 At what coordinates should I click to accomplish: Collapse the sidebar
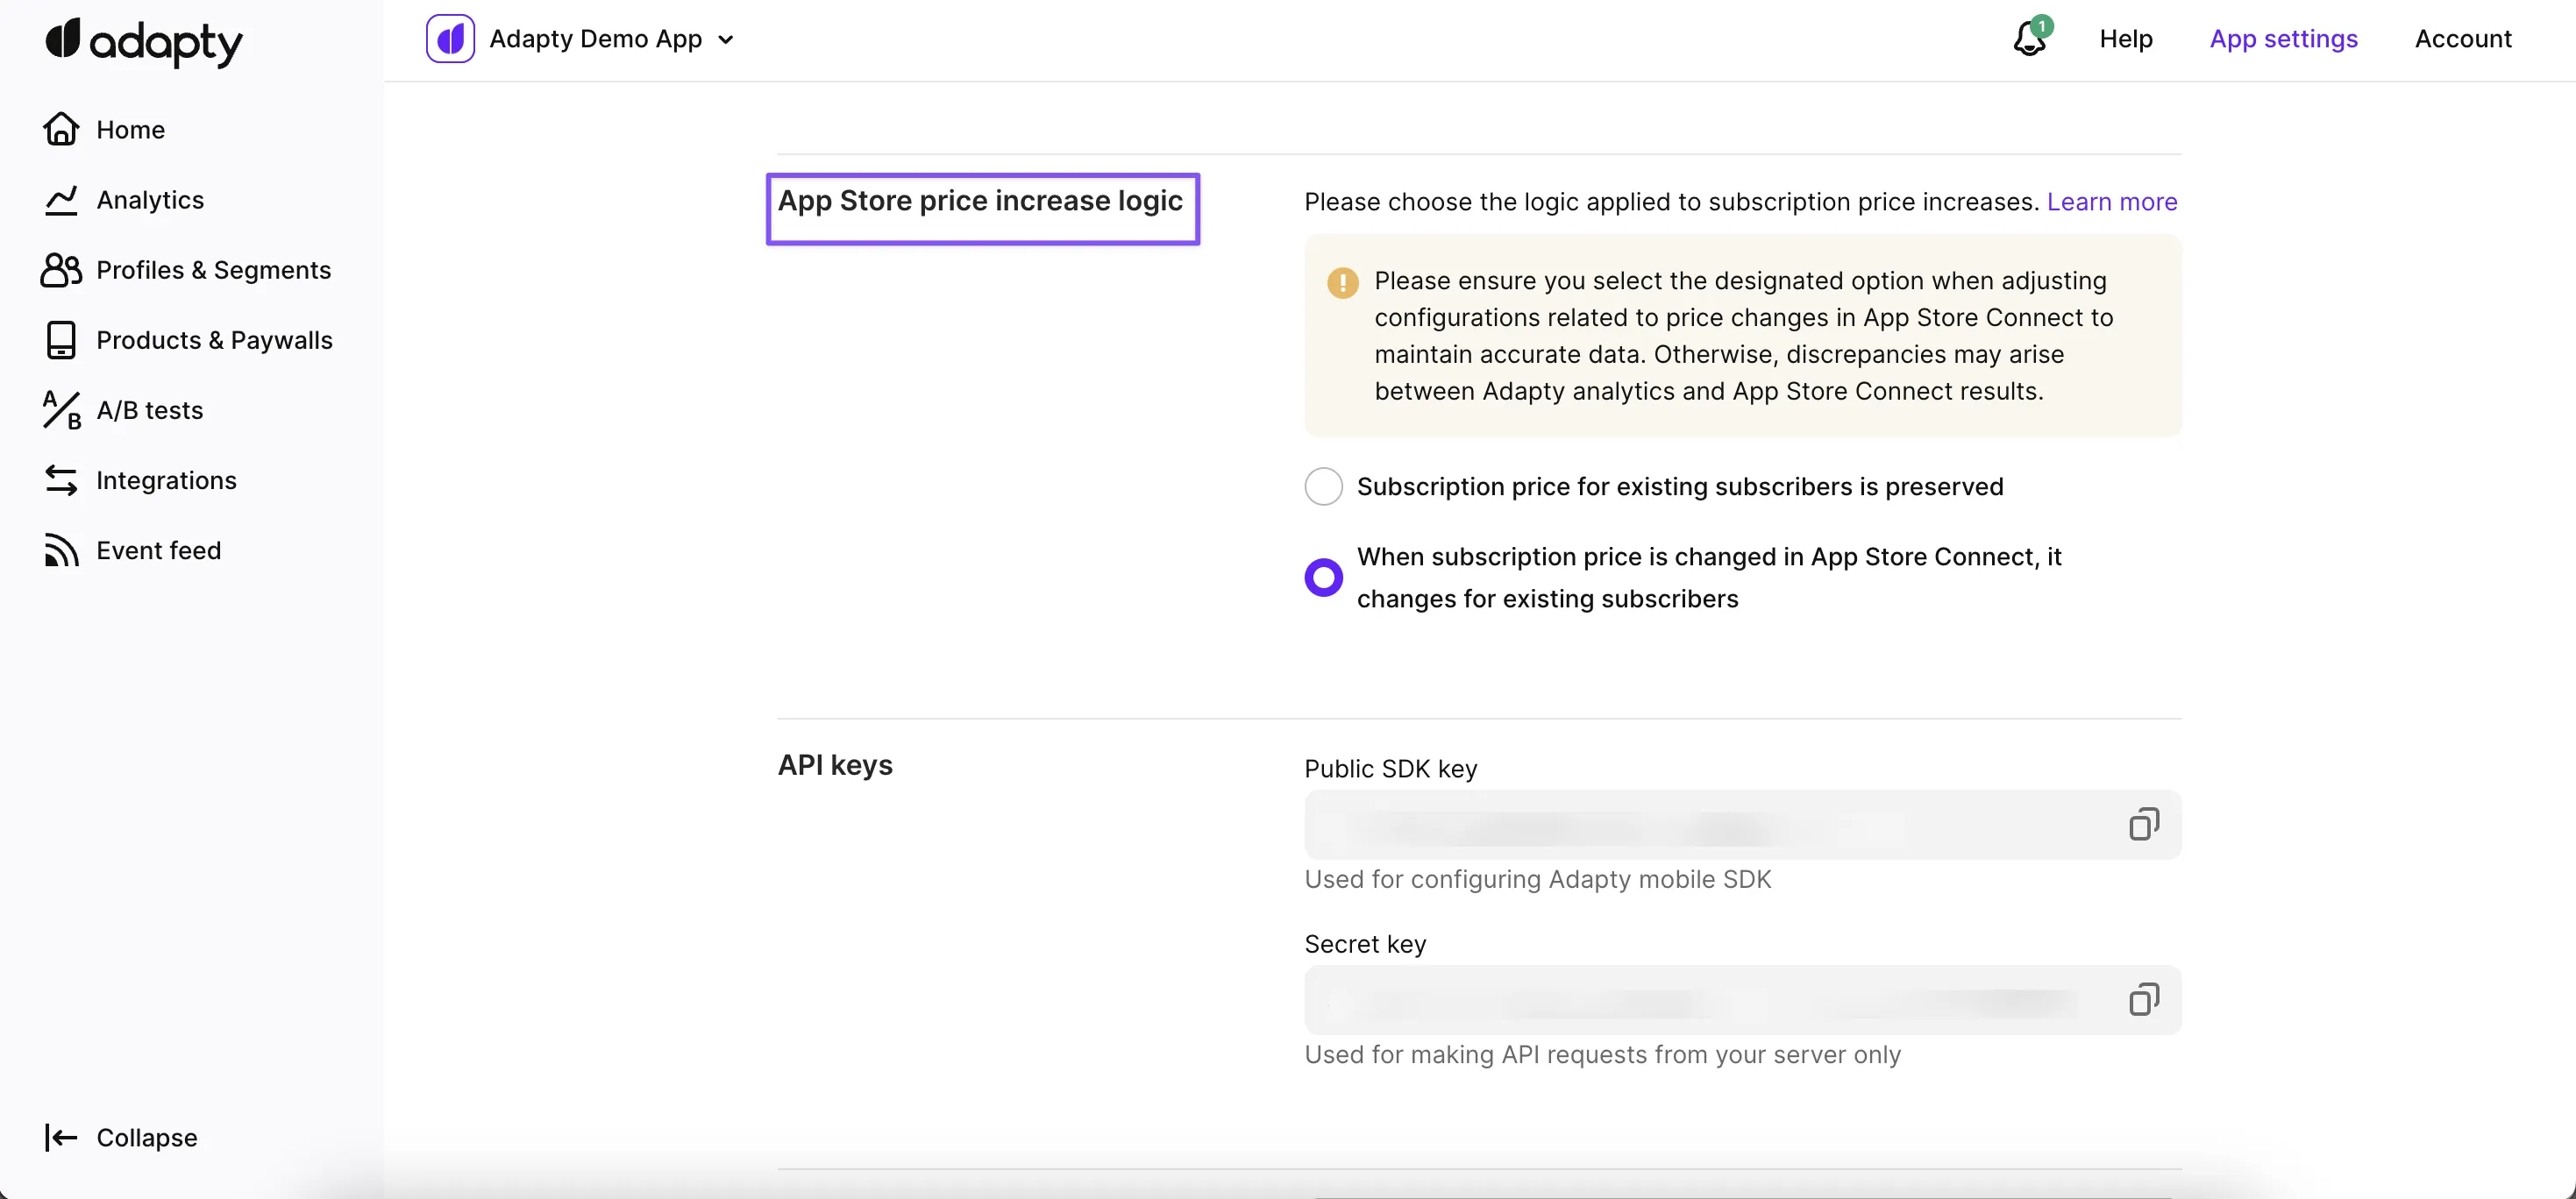pyautogui.click(x=121, y=1137)
